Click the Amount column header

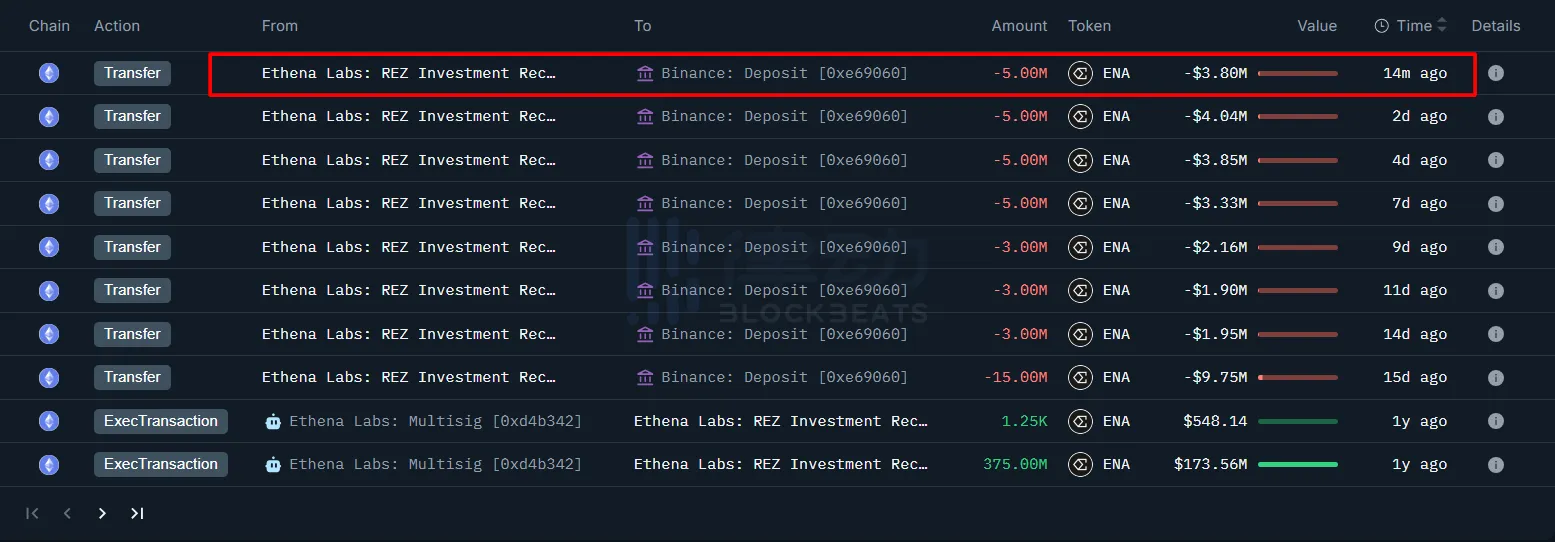(x=1019, y=26)
